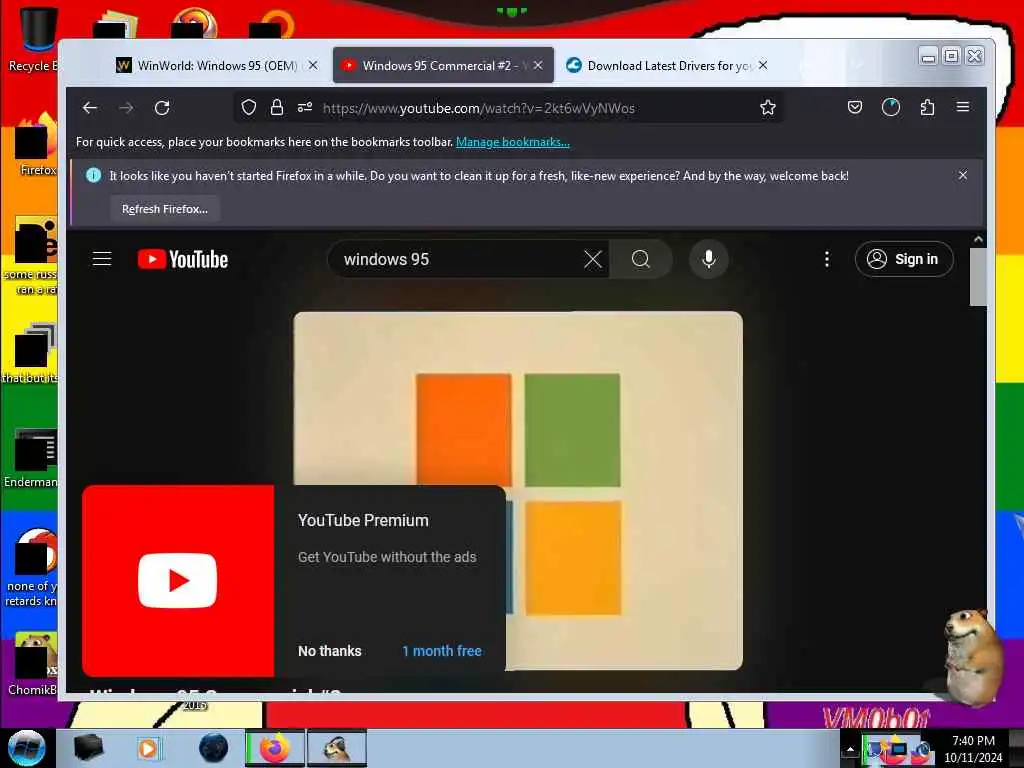Open the Recycle Bin desktop icon
Viewport: 1024px width, 768px height.
[38, 39]
